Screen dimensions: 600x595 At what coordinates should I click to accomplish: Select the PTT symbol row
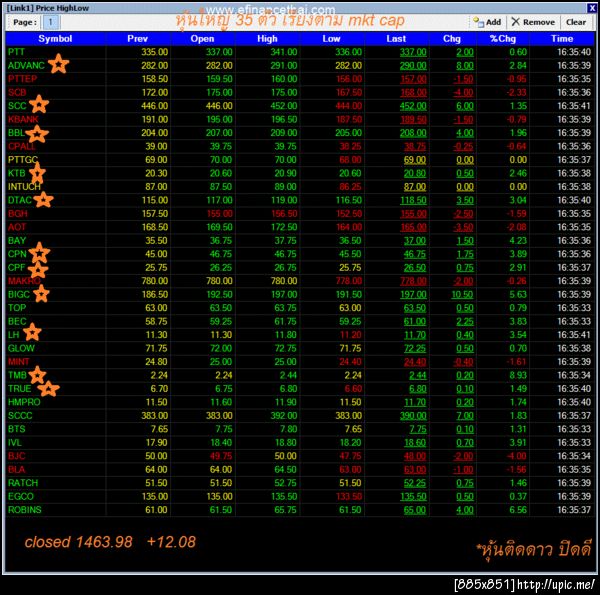click(x=300, y=52)
